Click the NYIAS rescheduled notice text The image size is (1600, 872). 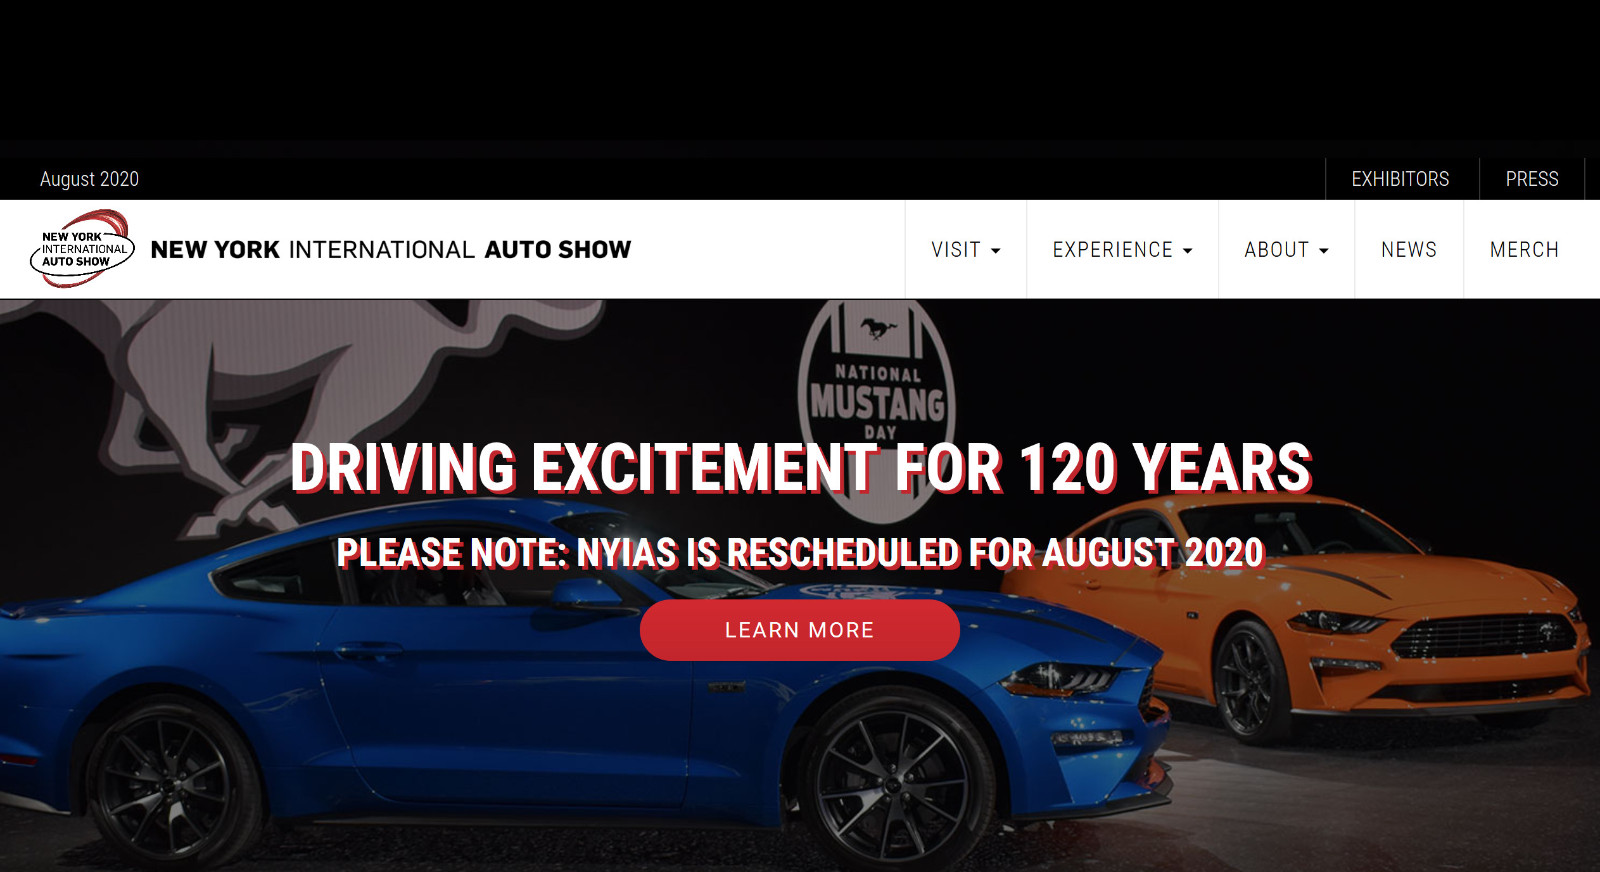click(x=801, y=553)
